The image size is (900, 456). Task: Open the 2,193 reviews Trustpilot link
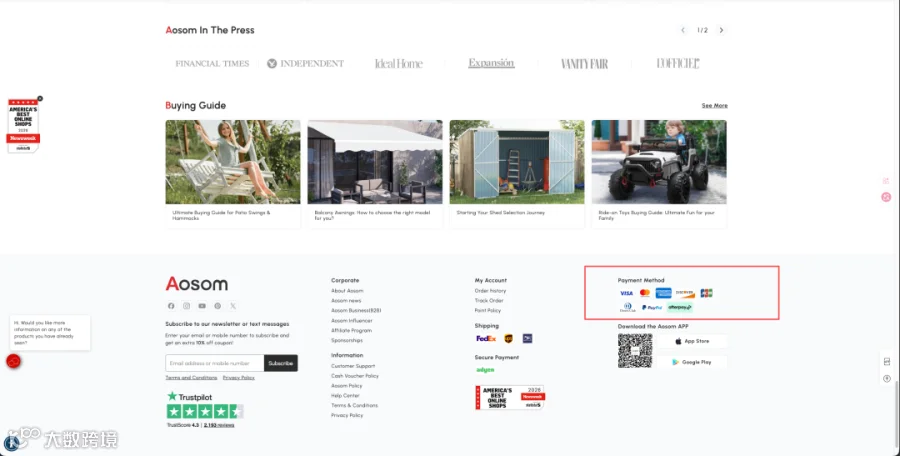pos(219,426)
